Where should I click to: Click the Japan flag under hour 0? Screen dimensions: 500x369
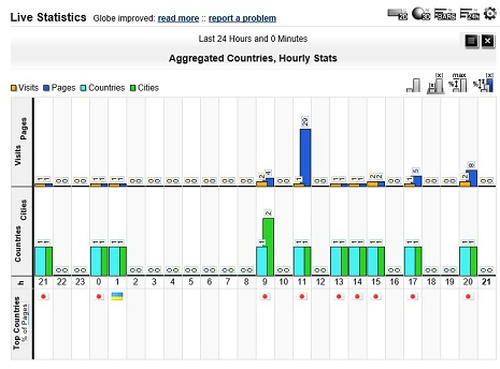[x=99, y=296]
